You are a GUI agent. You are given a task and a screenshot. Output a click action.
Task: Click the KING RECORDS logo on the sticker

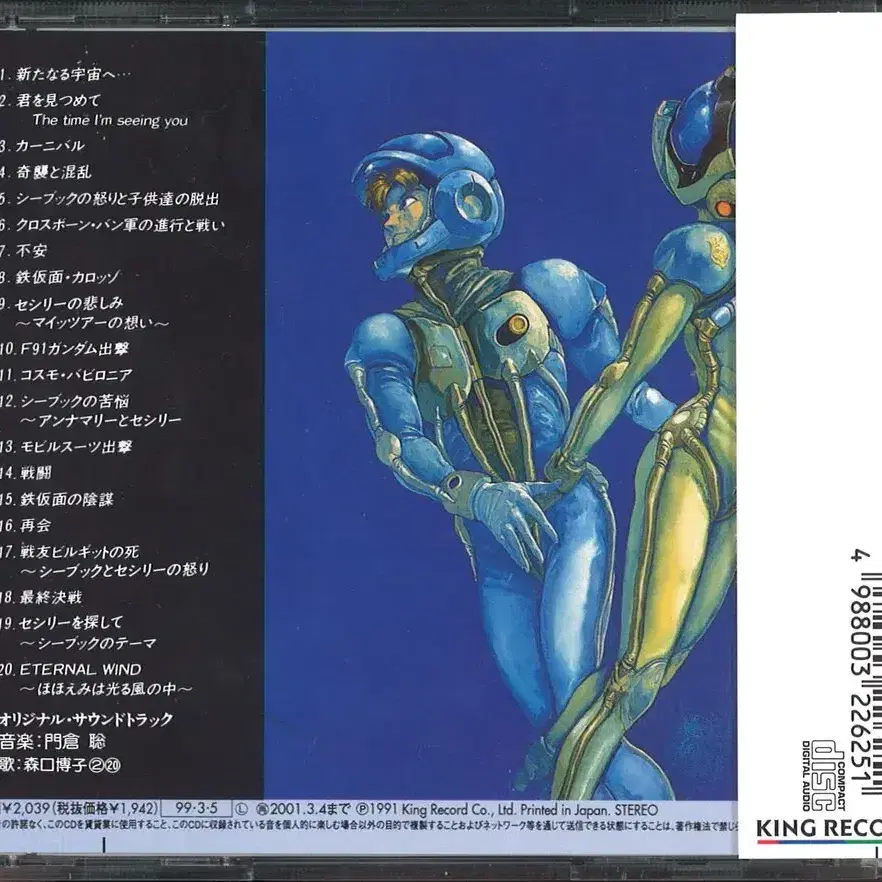[819, 829]
